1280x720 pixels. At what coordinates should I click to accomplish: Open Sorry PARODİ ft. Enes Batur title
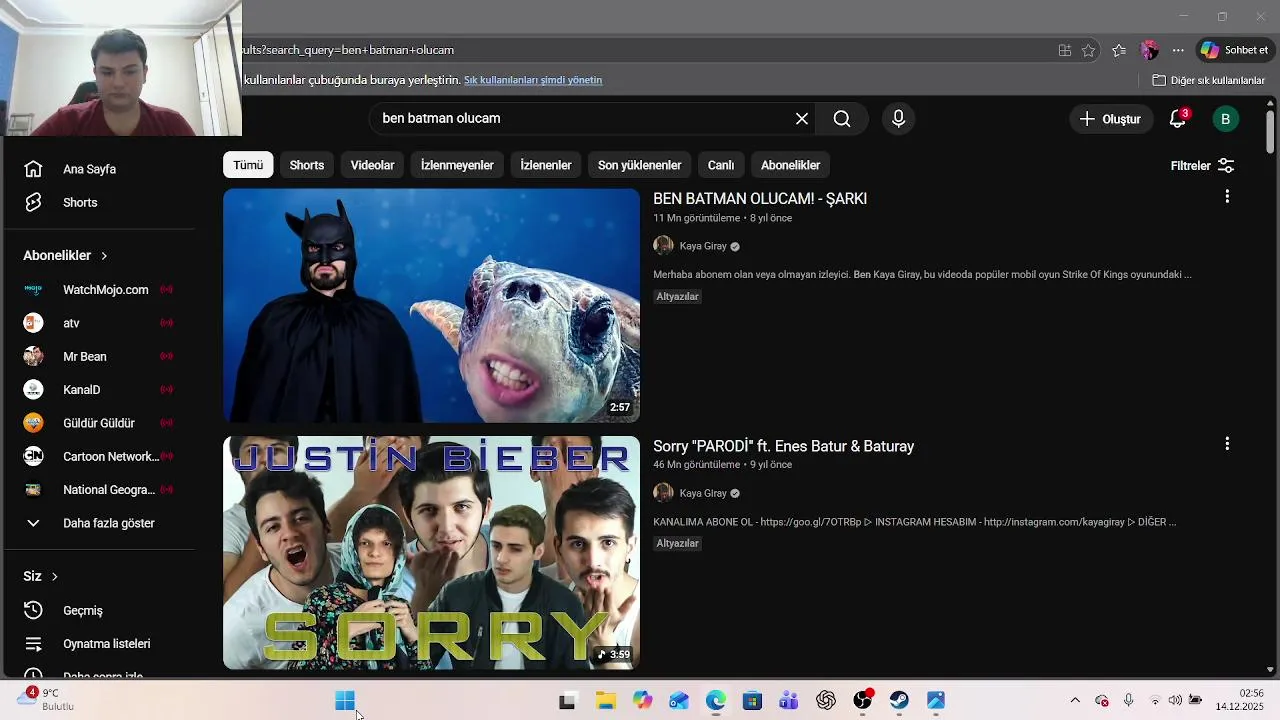[x=784, y=446]
